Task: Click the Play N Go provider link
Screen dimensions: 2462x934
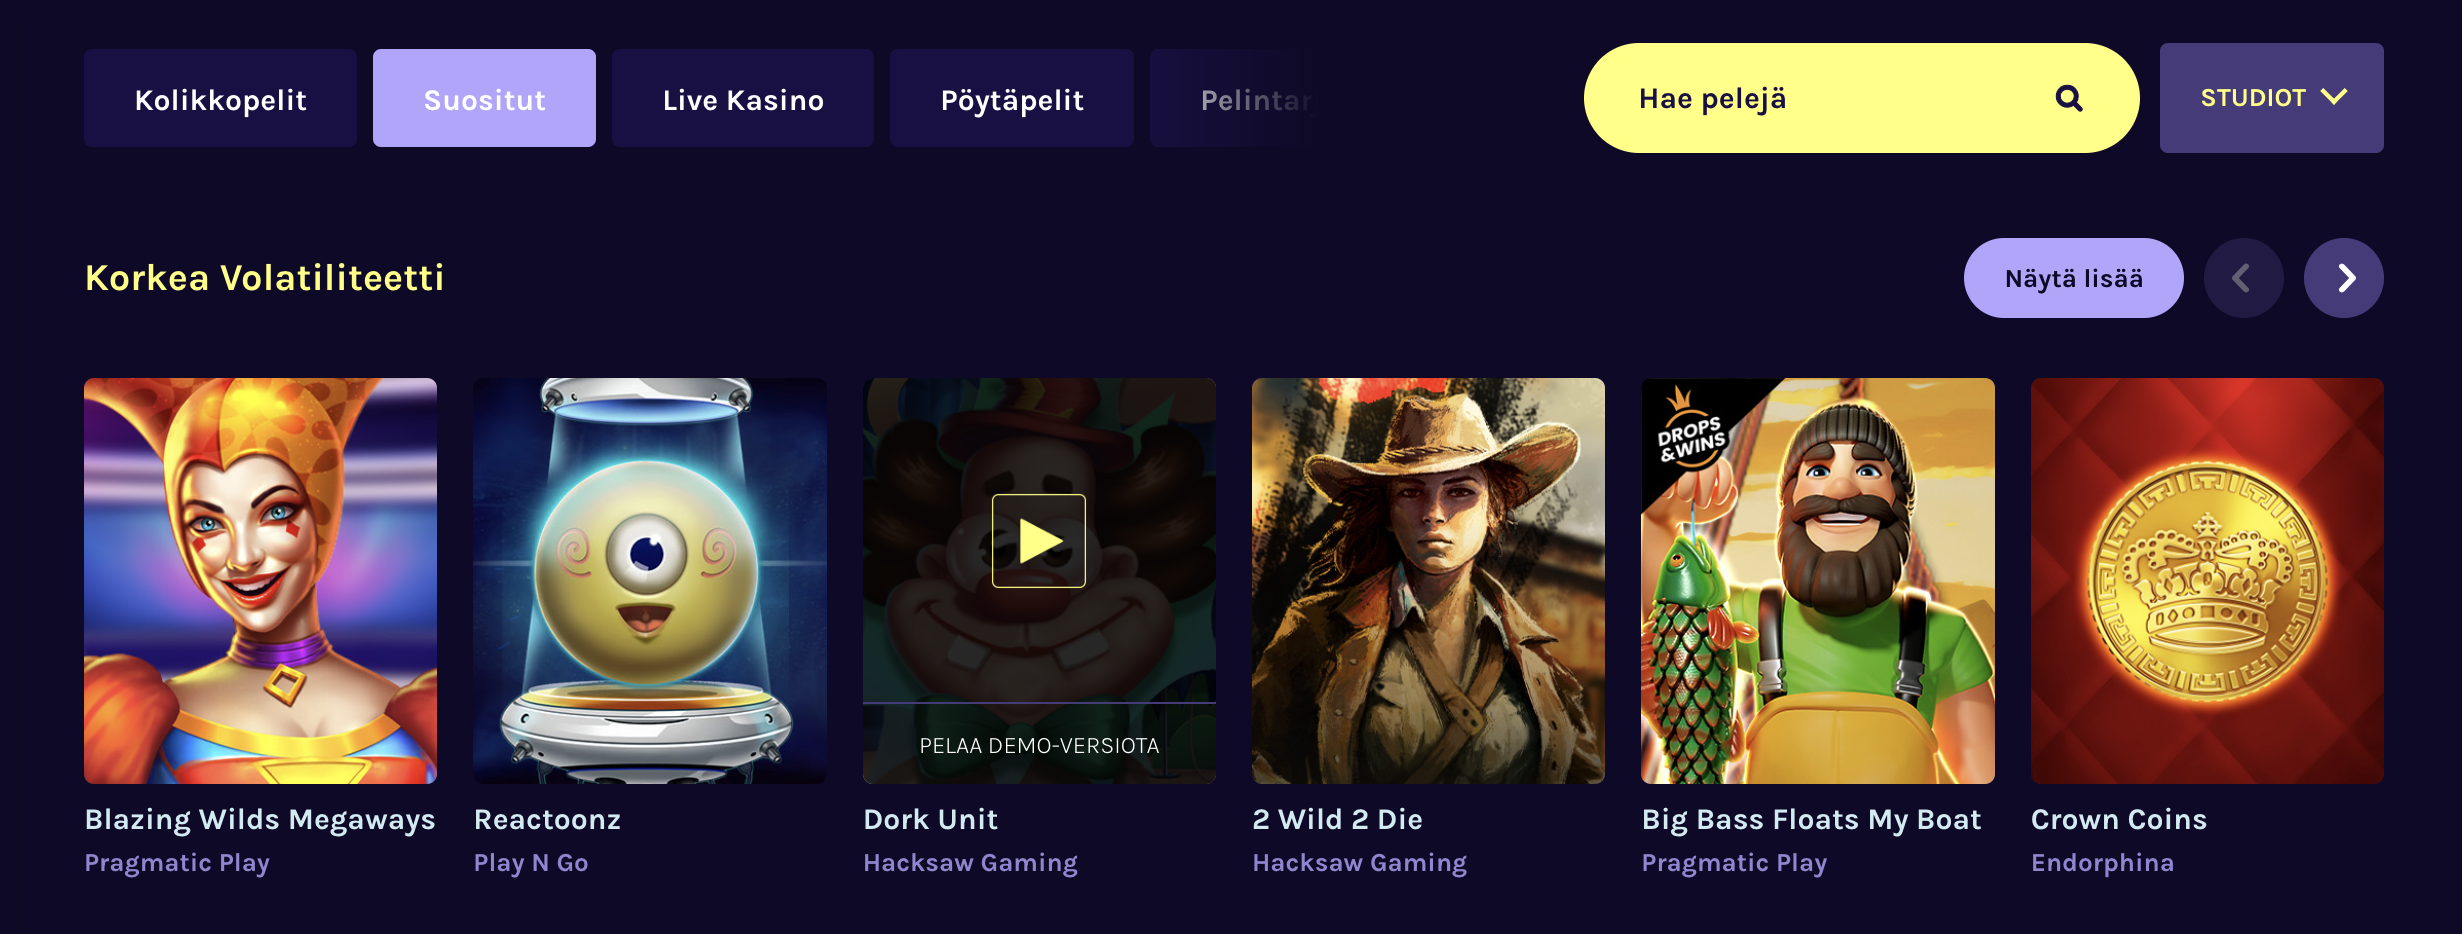Action: (531, 863)
